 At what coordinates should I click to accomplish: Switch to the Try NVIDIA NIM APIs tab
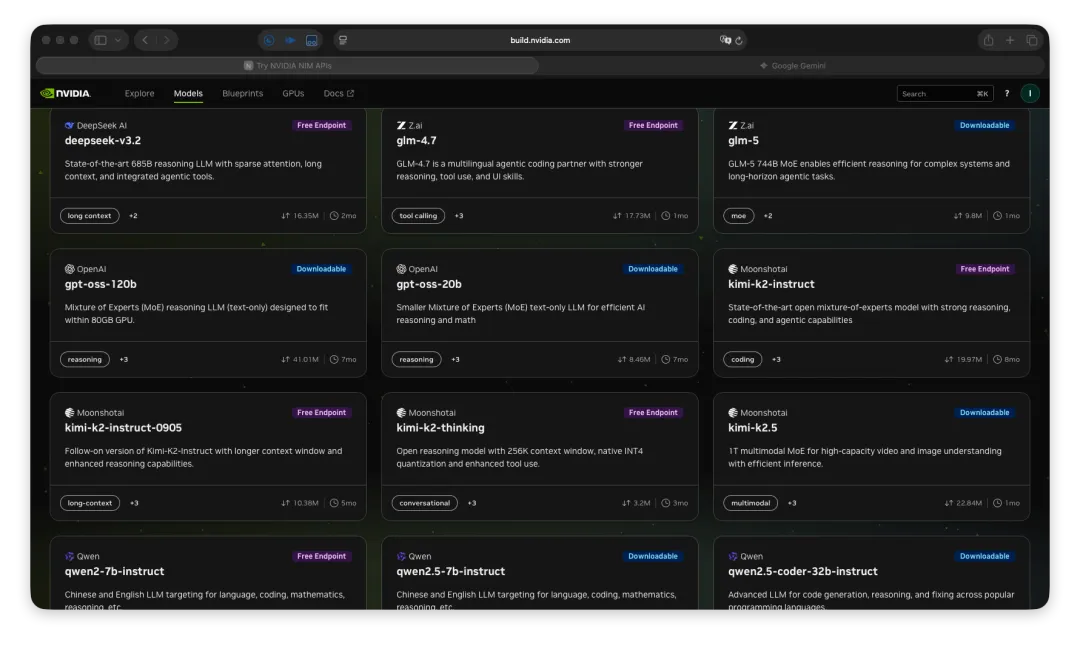[287, 65]
